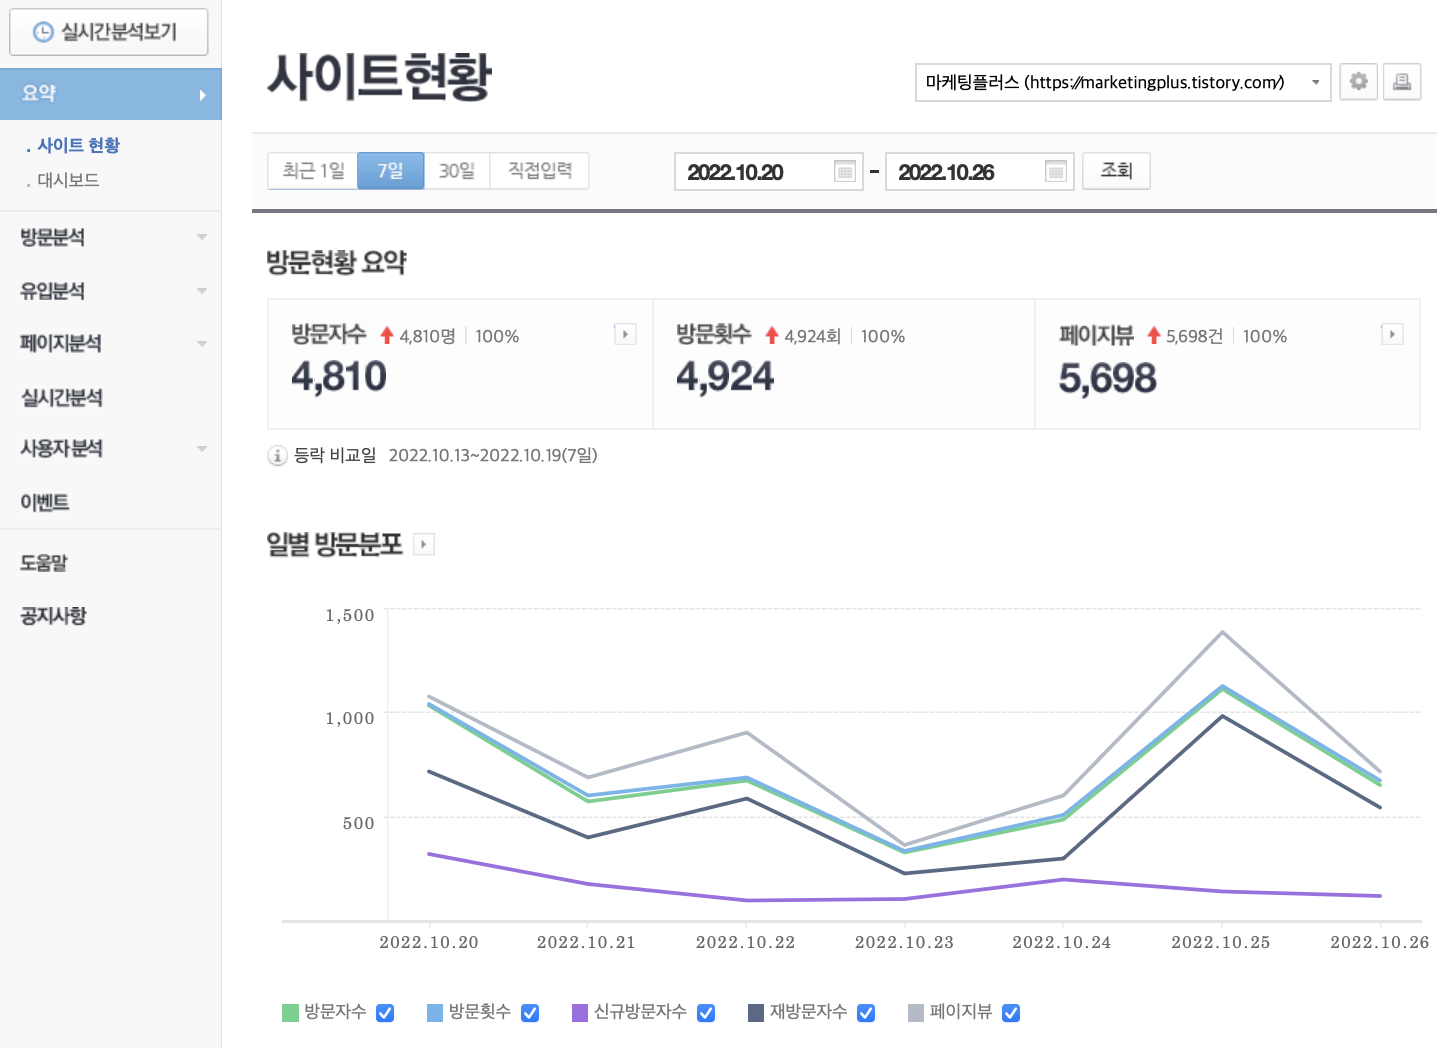Screen dimensions: 1452x1048
Task: Click the print icon next to settings
Action: (x=1402, y=82)
